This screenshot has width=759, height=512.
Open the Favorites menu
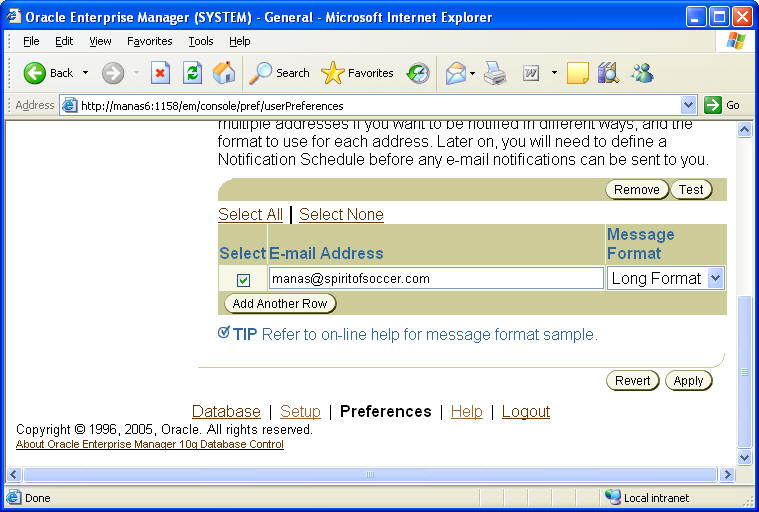point(150,41)
